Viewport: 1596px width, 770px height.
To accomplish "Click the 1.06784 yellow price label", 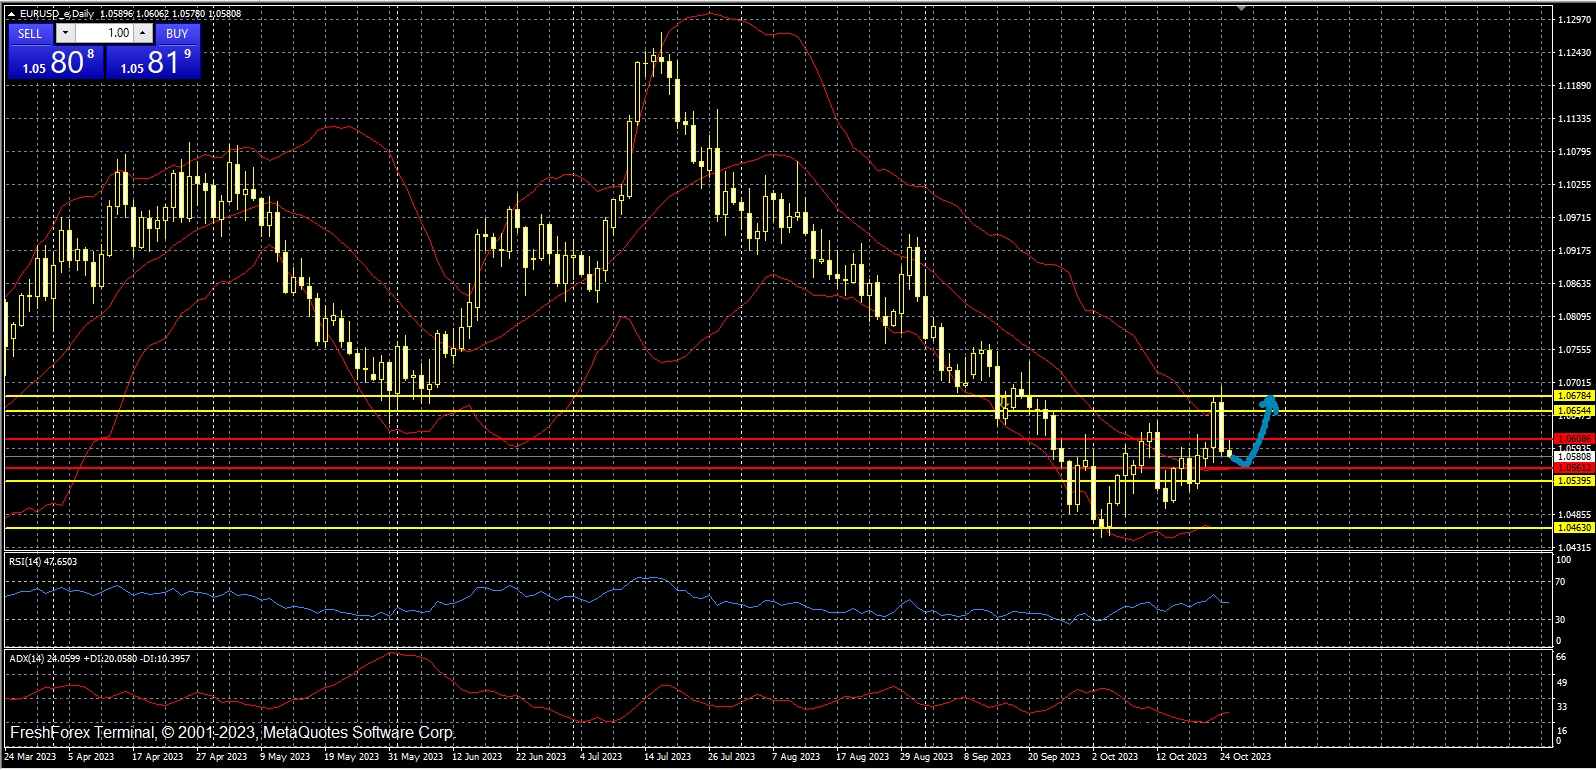I will (x=1574, y=396).
